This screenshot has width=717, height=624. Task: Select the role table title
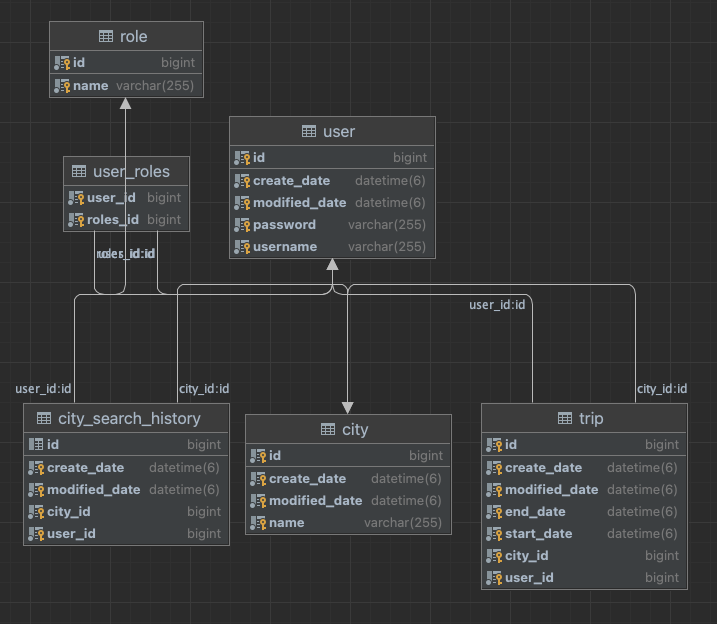[134, 37]
